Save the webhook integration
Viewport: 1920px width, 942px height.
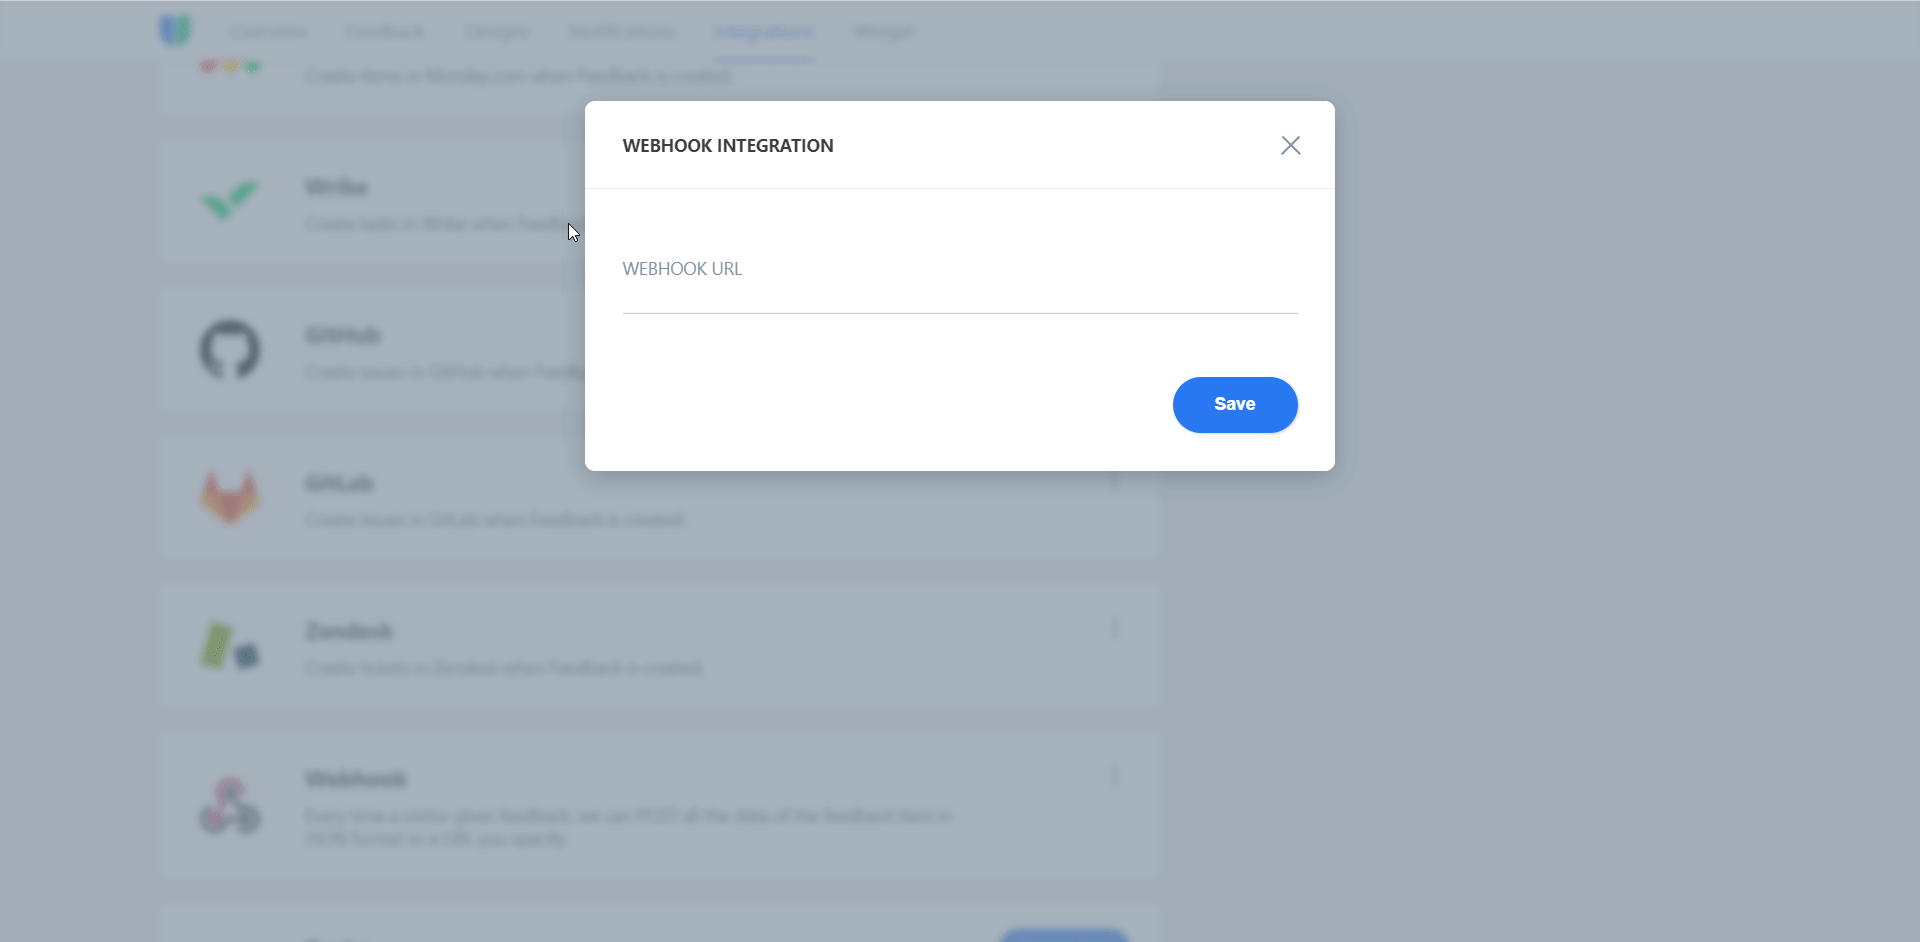1235,405
